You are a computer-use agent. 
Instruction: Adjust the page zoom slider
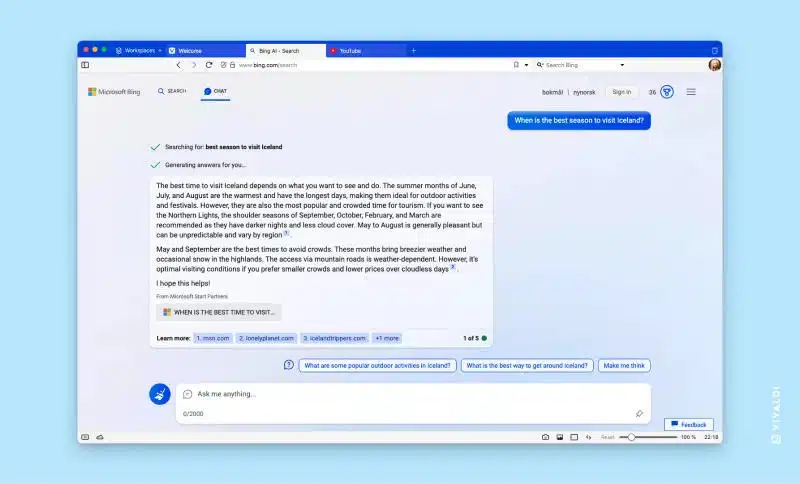point(631,437)
